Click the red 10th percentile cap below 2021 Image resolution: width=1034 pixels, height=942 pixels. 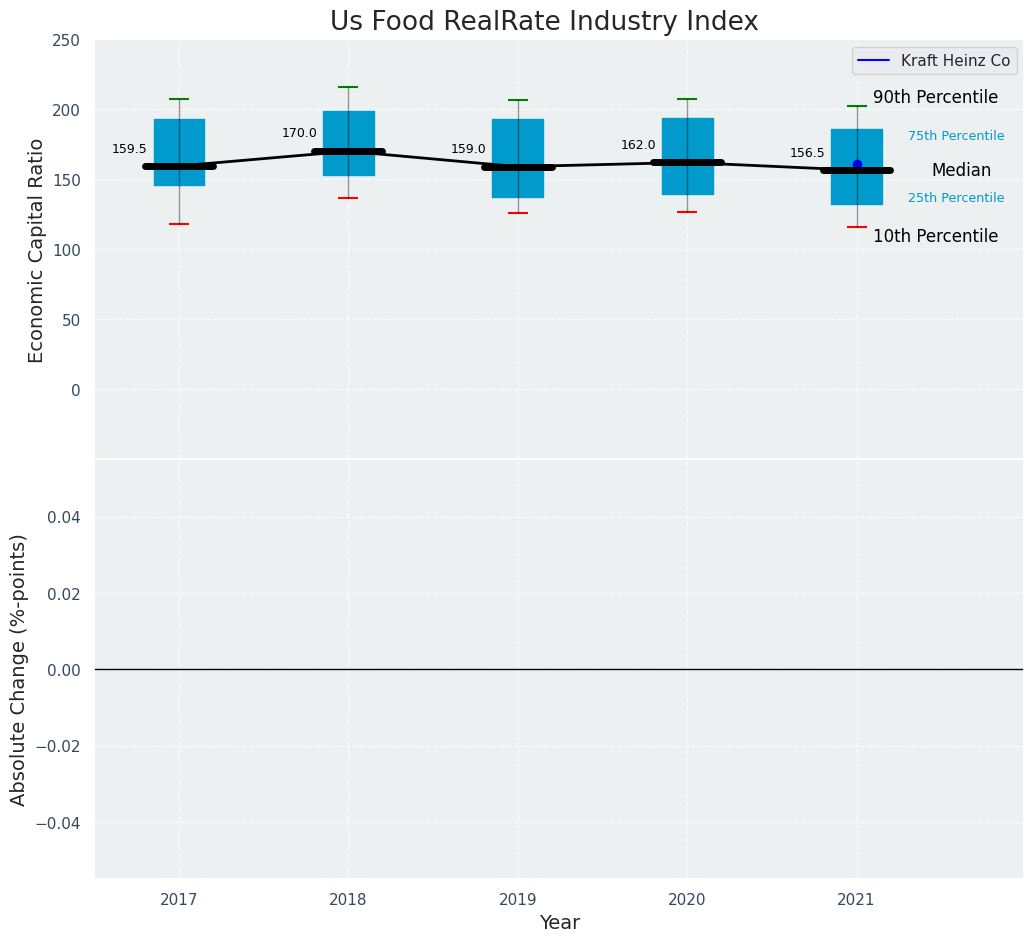click(x=857, y=227)
